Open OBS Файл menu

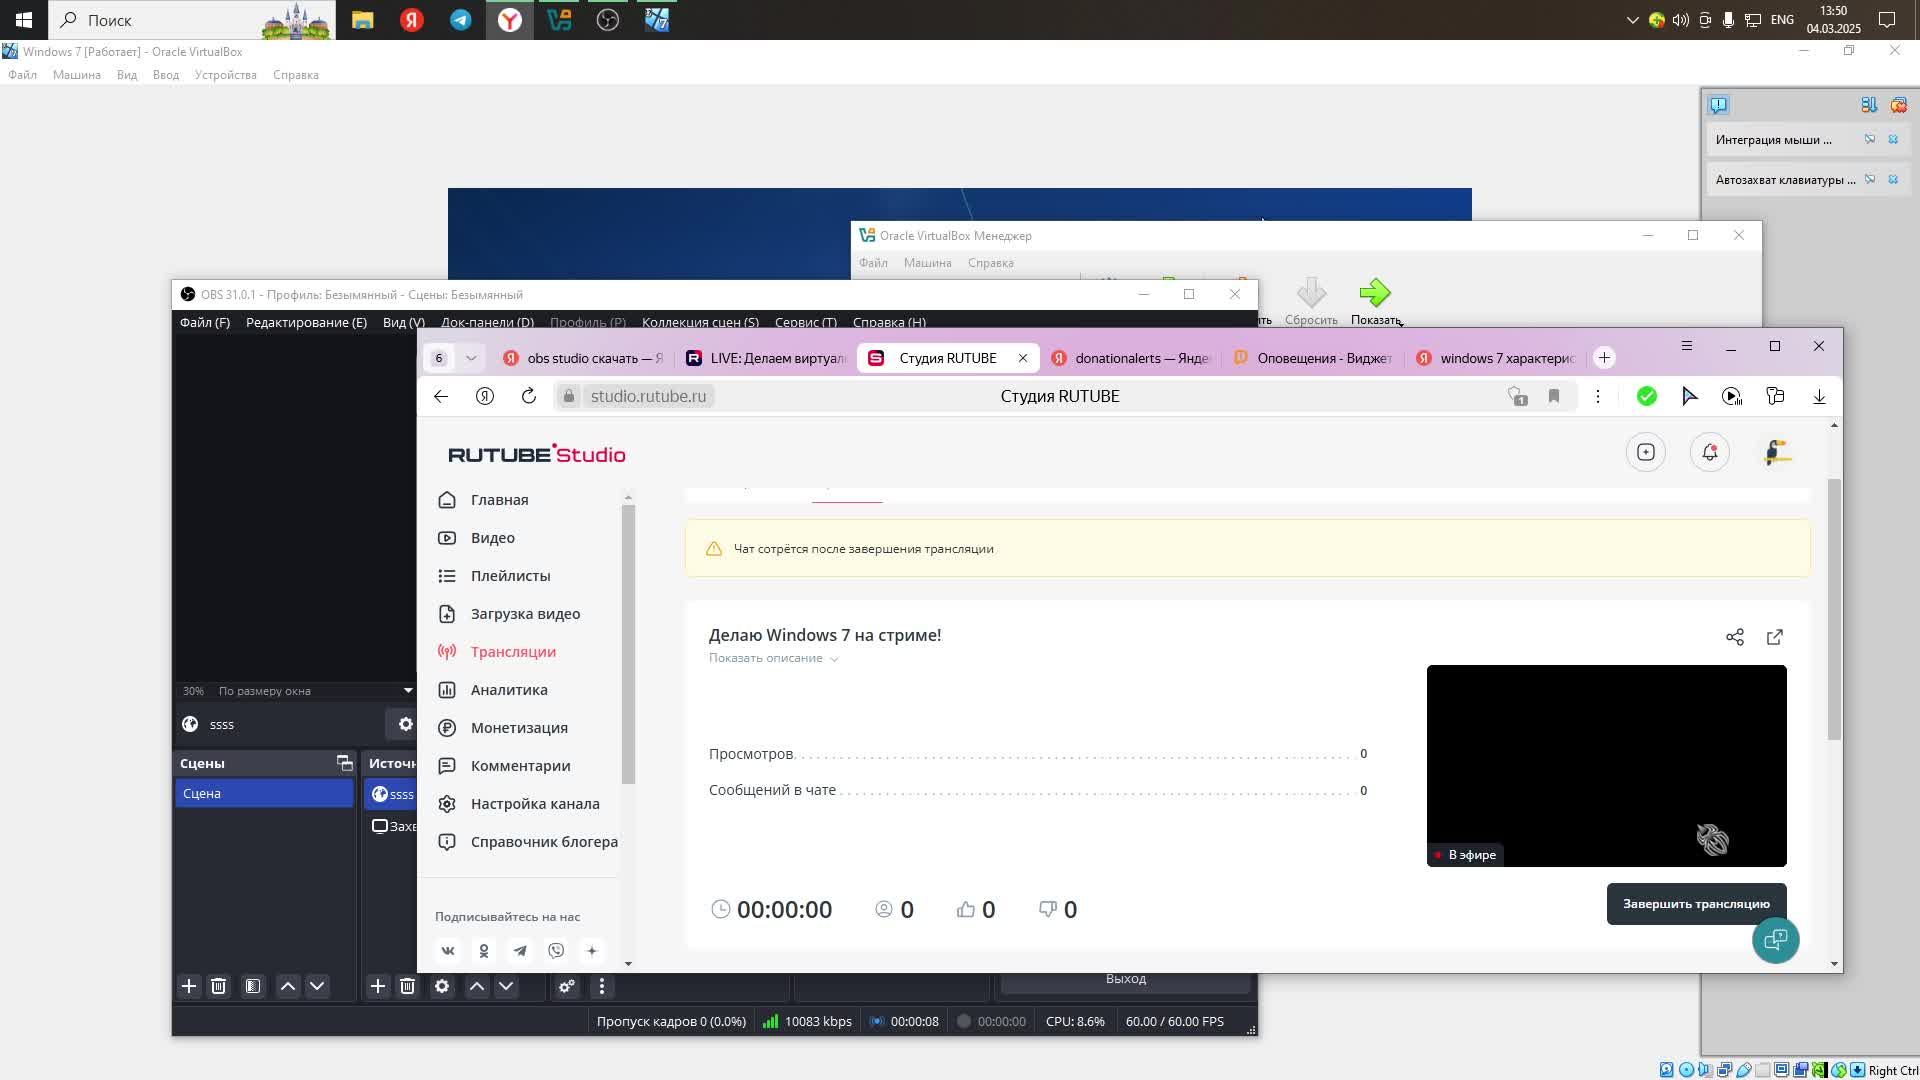tap(205, 322)
